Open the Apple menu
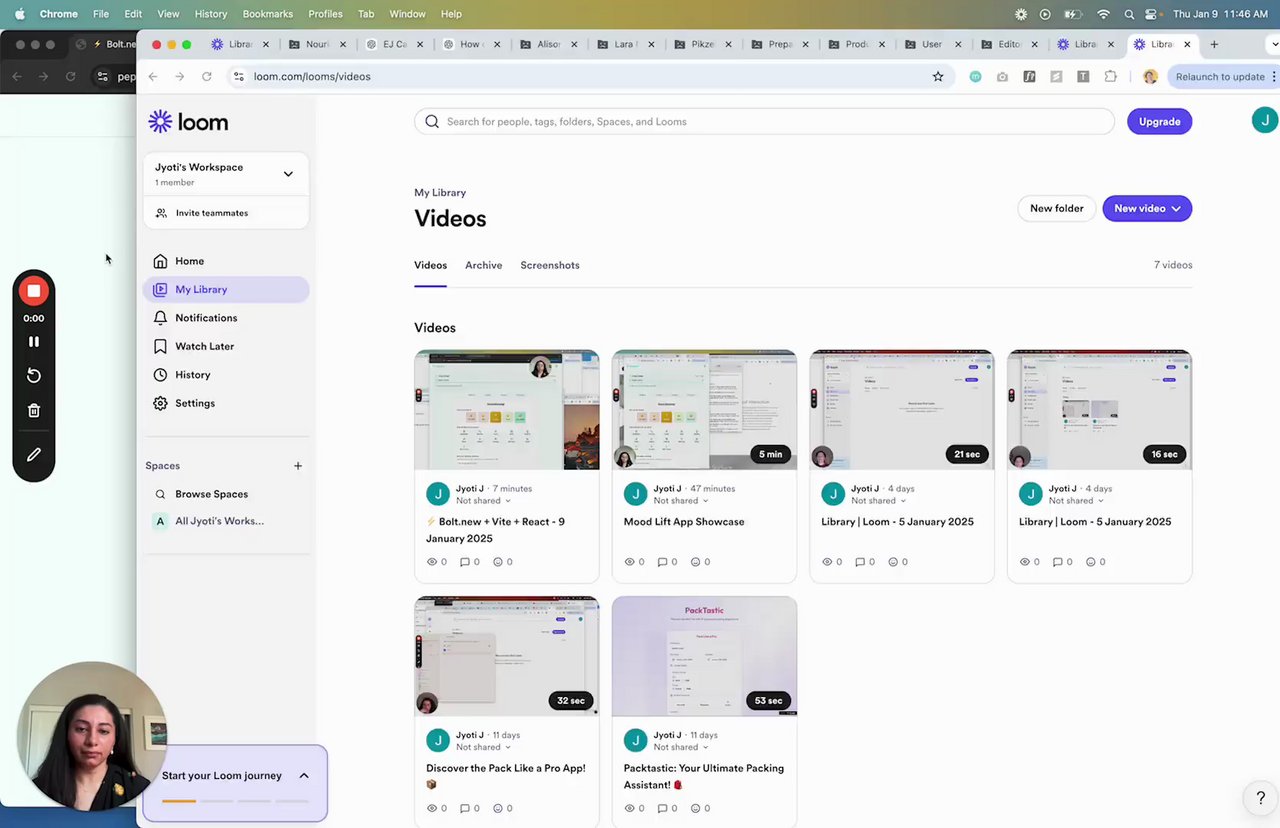The width and height of the screenshot is (1280, 828). point(19,14)
